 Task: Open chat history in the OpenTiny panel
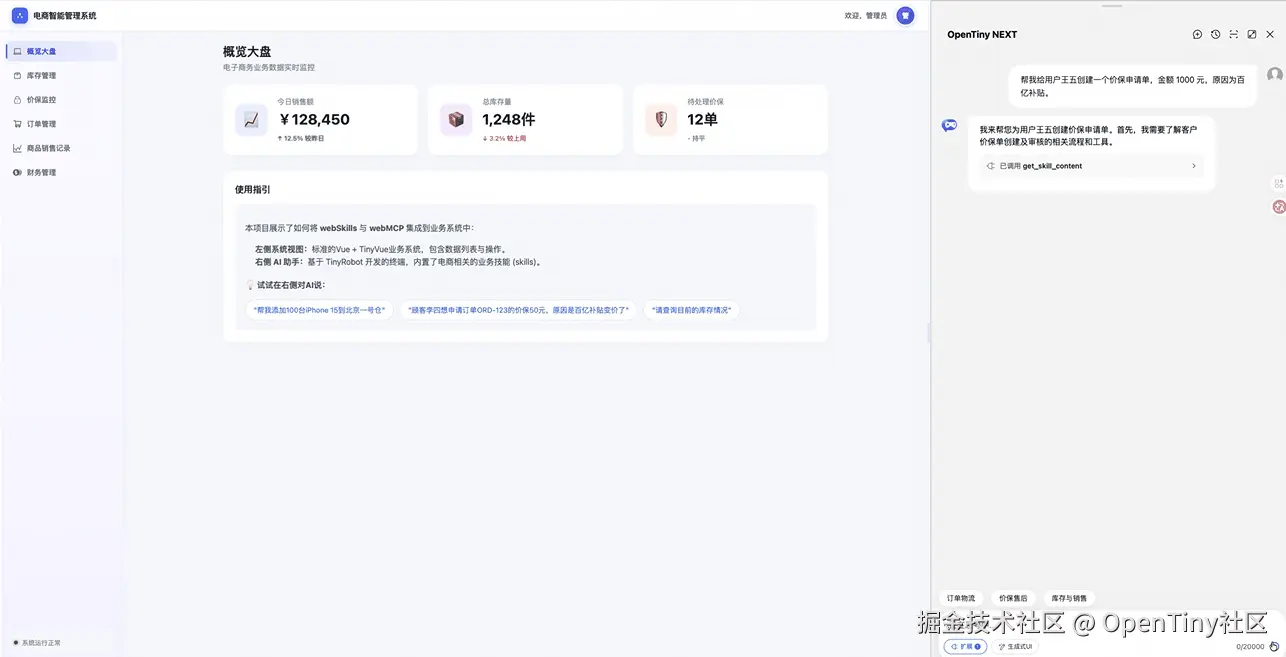coord(1215,34)
